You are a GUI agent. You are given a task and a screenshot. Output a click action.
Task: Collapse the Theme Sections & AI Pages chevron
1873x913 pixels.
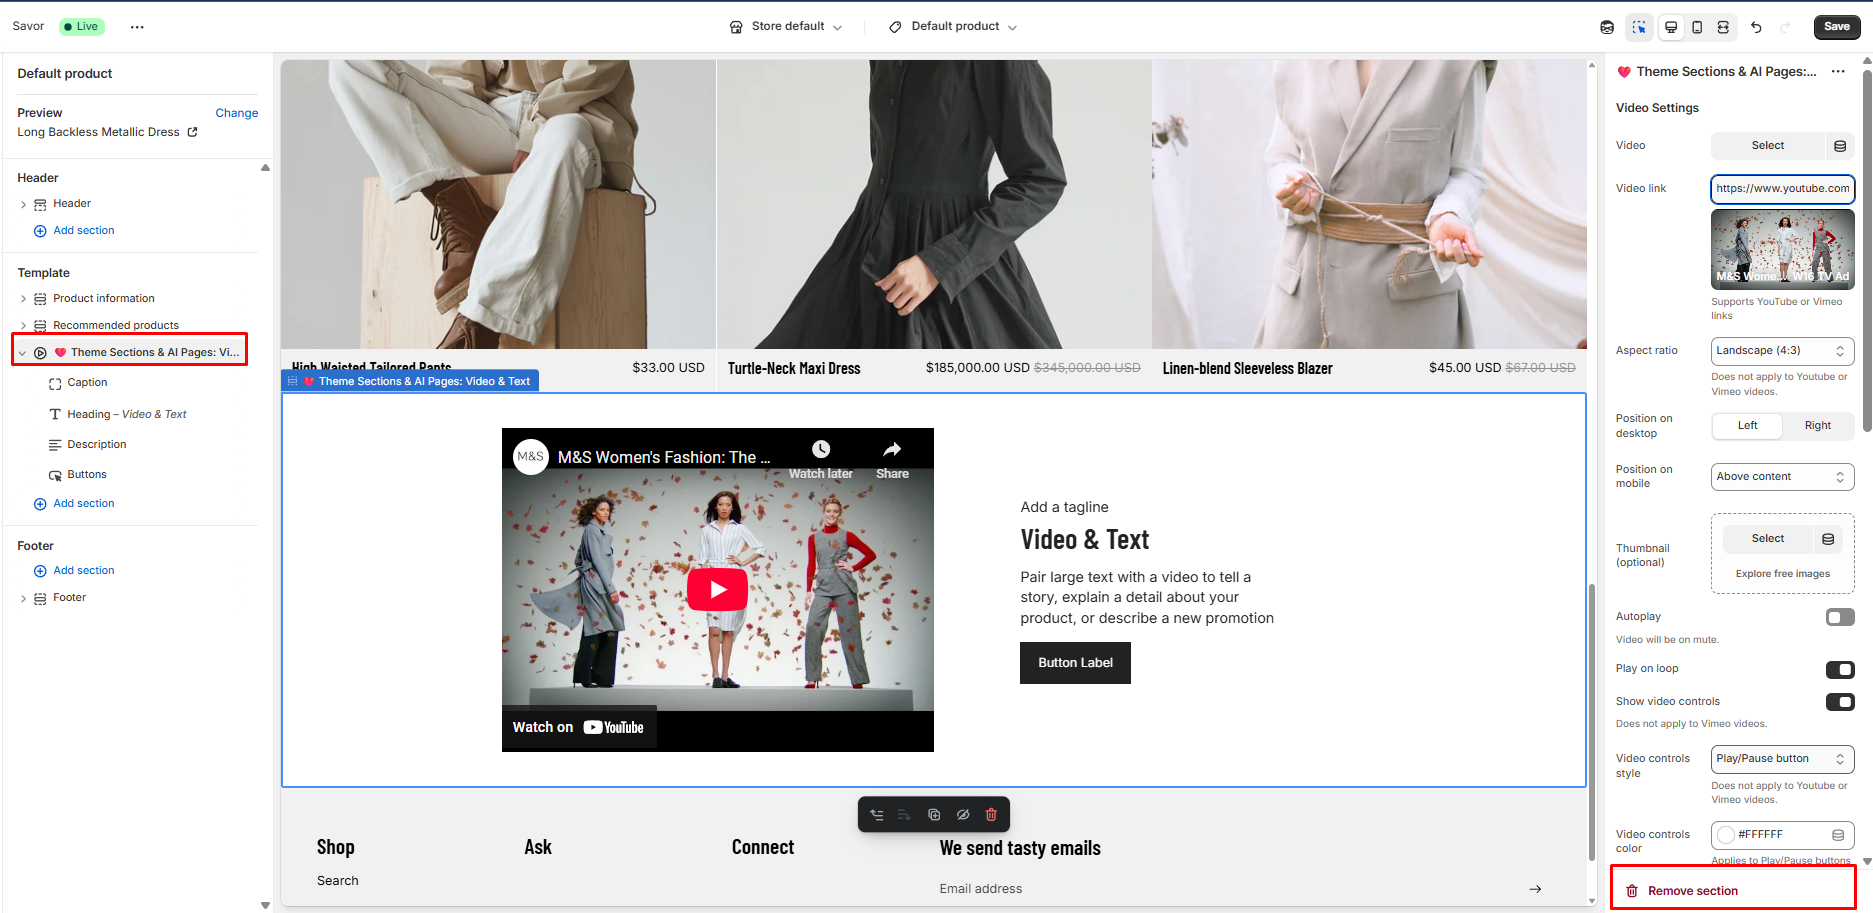coord(22,353)
